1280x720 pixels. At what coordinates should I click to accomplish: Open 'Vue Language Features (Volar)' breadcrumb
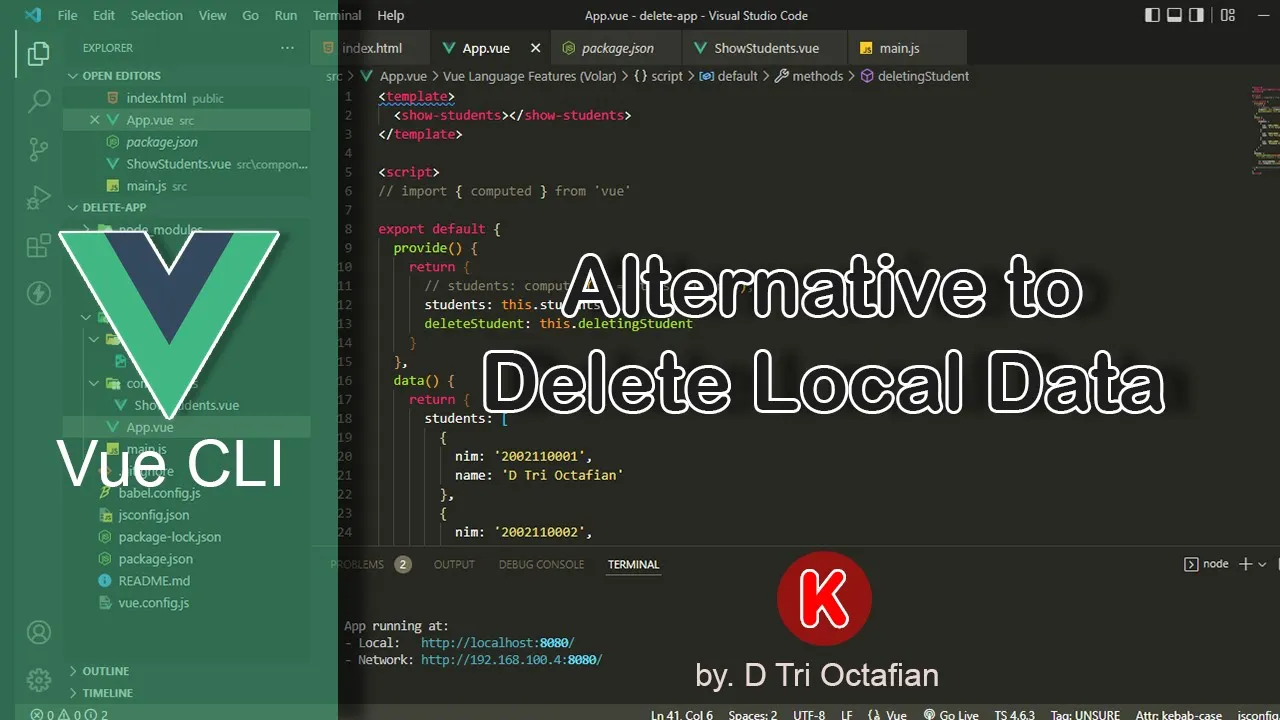[528, 76]
